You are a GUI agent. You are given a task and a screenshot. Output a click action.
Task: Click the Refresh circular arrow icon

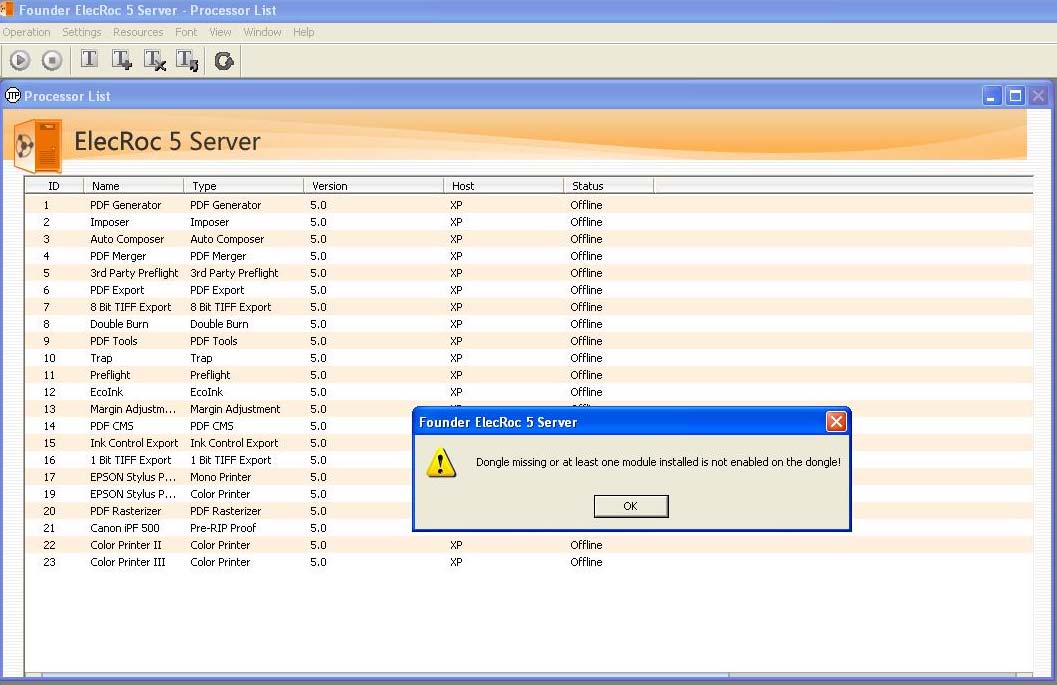pos(224,61)
